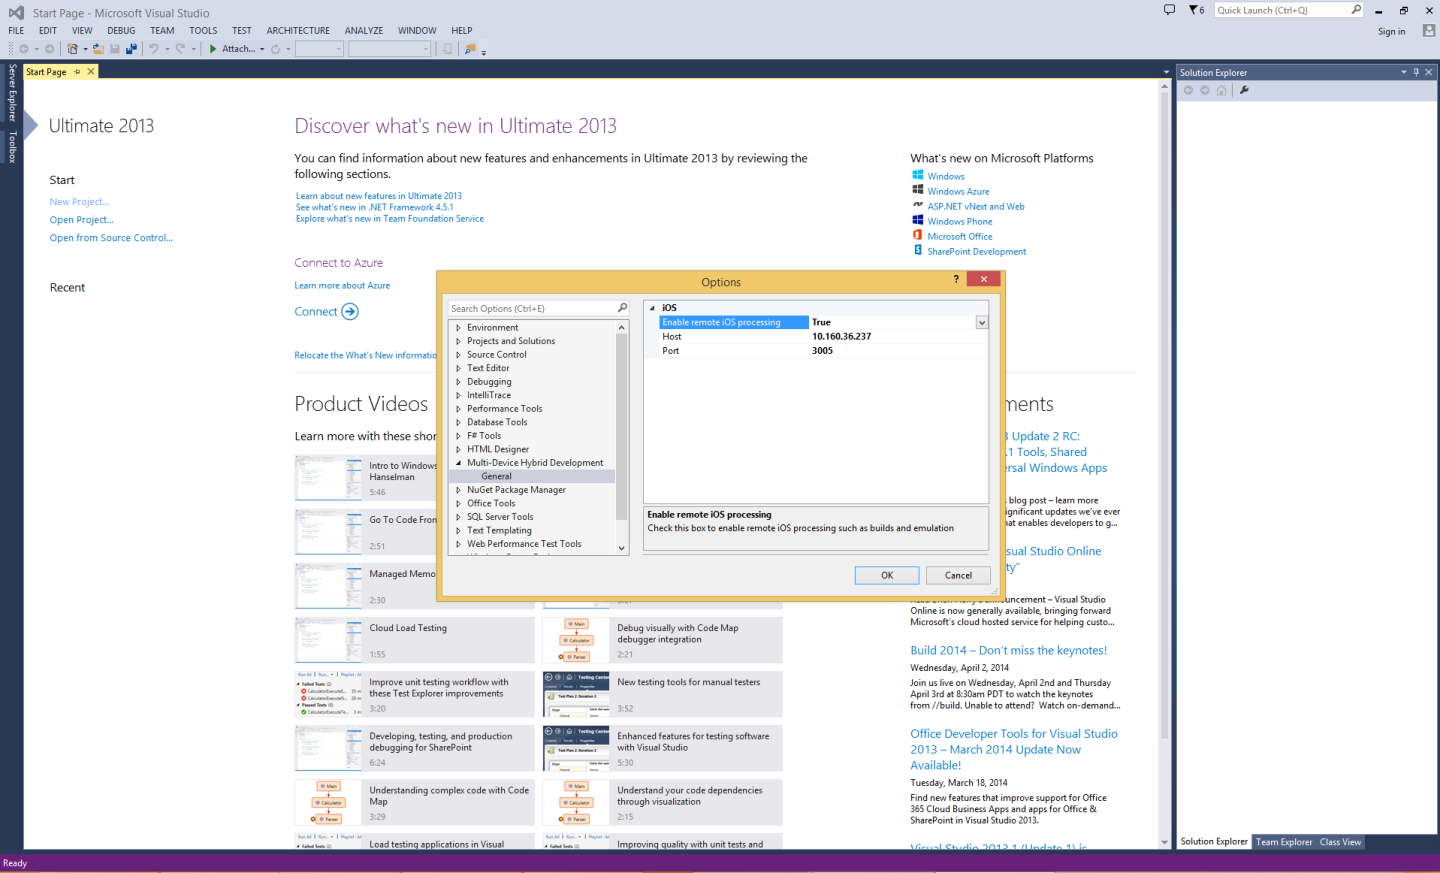Click the Options dialog help question mark
Screen dimensions: 1440x873
(x=956, y=280)
